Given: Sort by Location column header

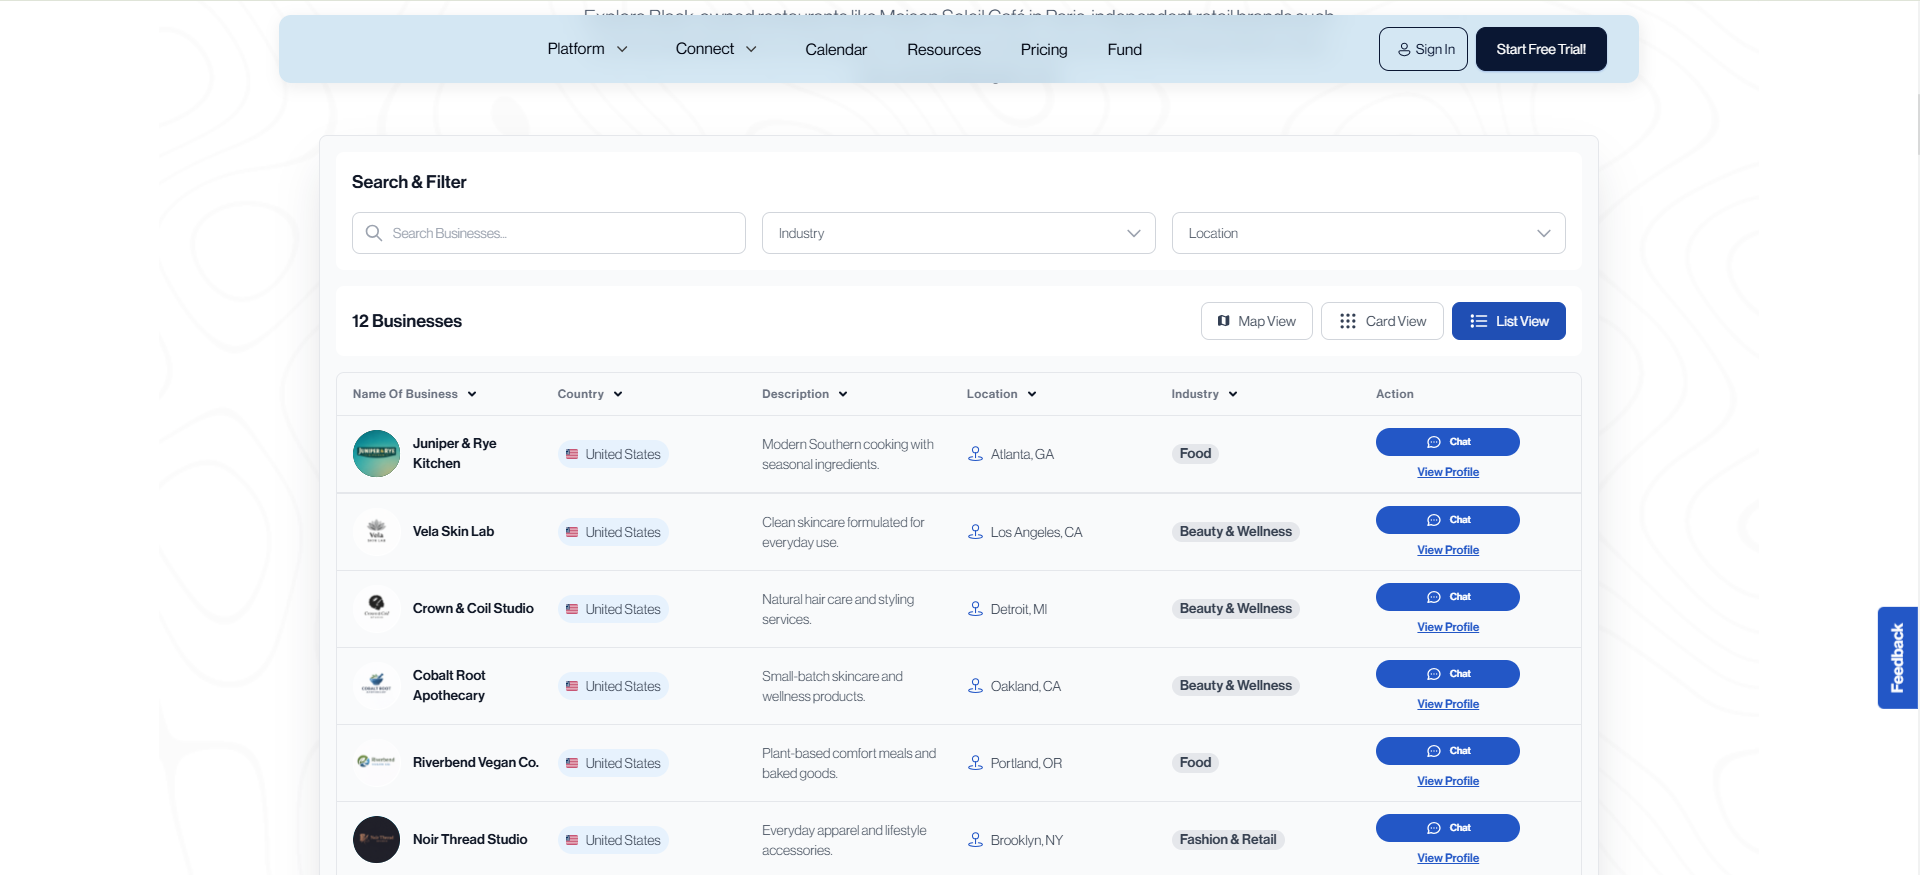Looking at the screenshot, I should tap(1001, 394).
